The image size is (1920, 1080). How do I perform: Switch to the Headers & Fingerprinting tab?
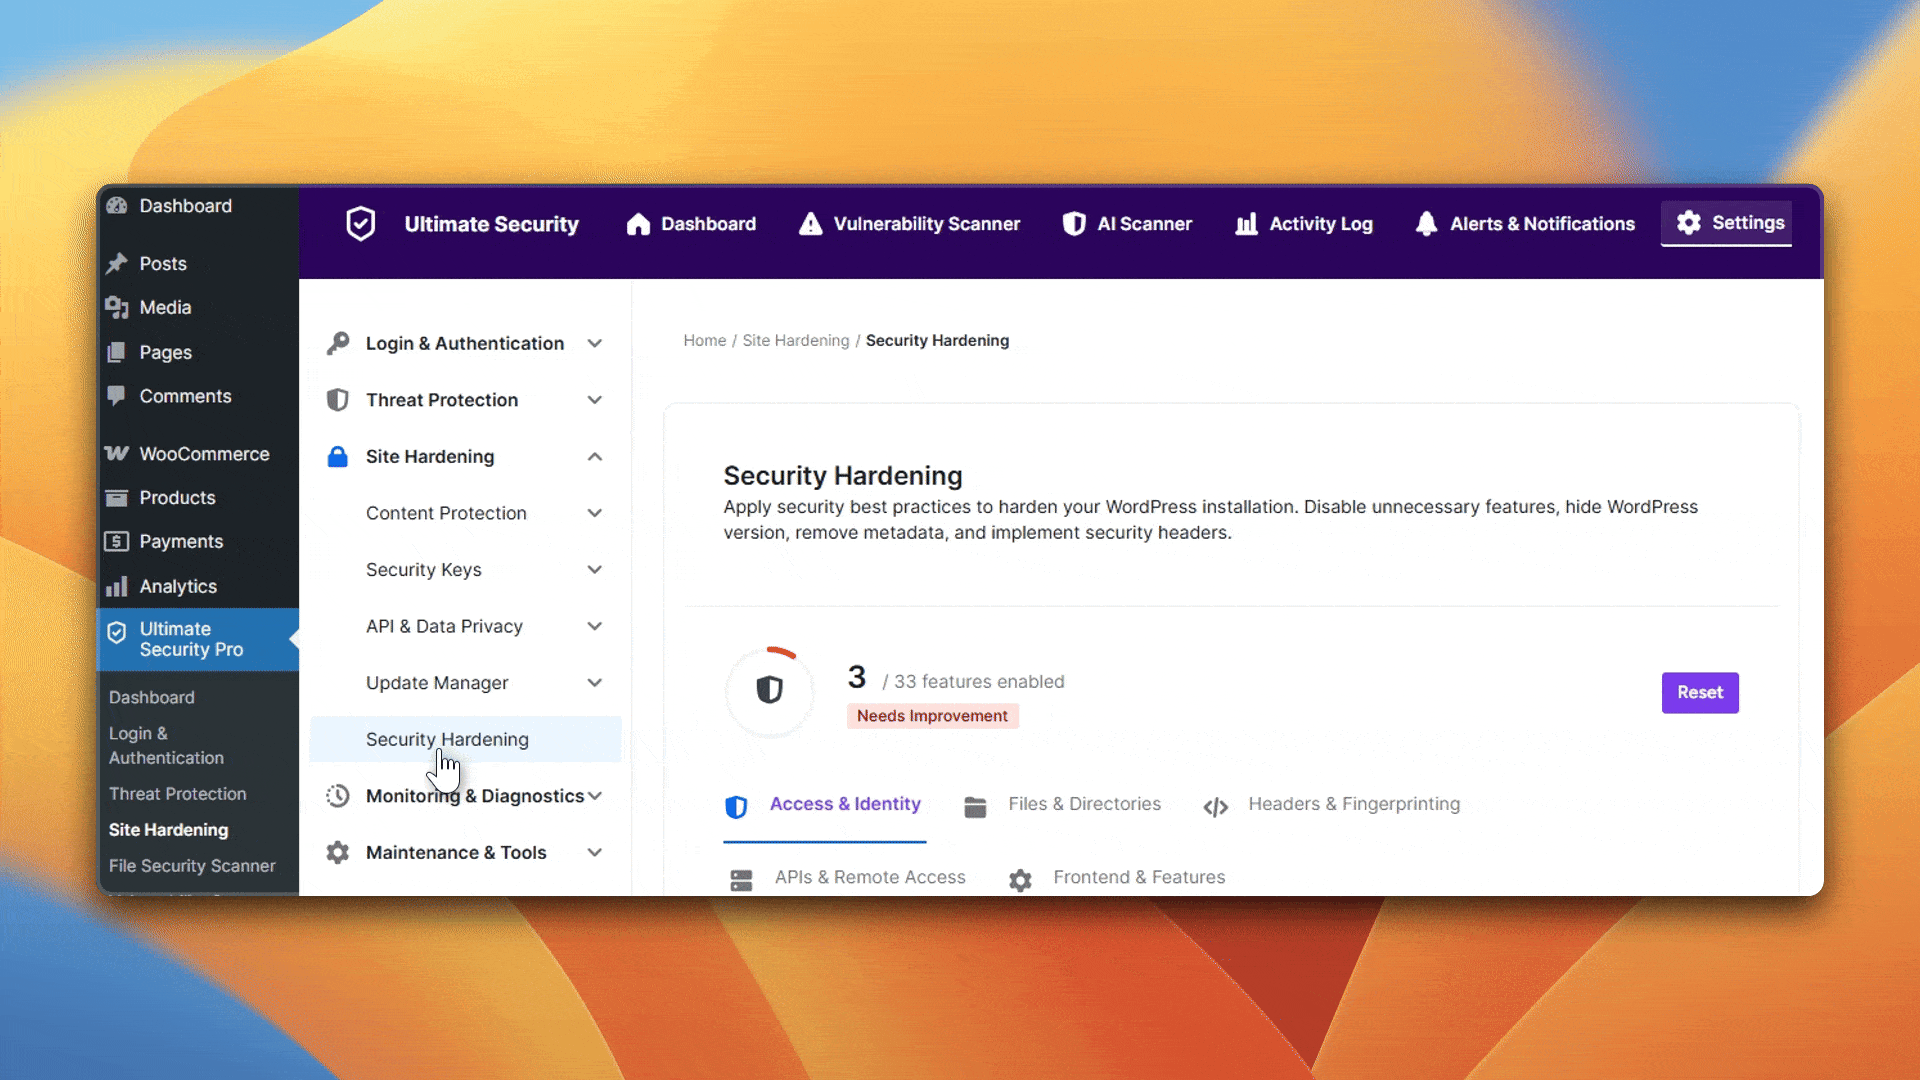pyautogui.click(x=1331, y=804)
